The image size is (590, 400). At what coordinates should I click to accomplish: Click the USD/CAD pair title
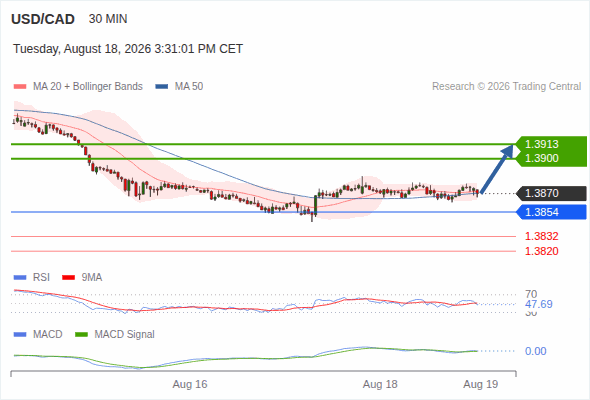(43, 19)
